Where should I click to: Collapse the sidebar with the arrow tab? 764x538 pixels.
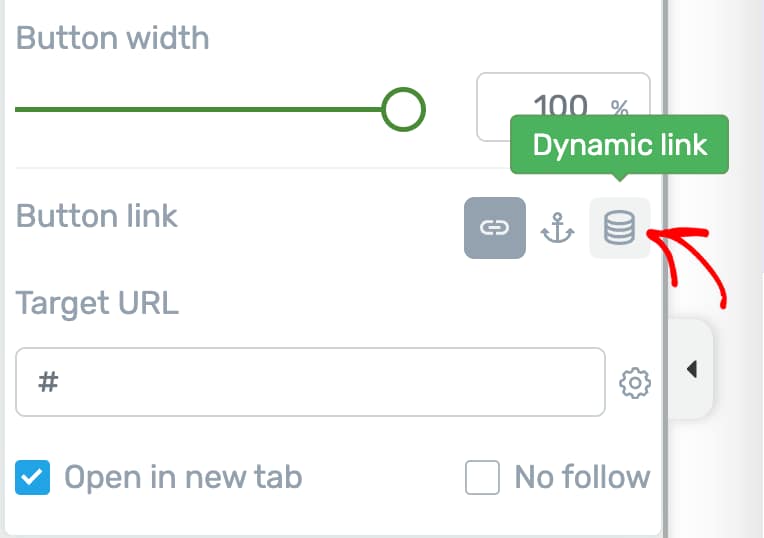[x=692, y=370]
